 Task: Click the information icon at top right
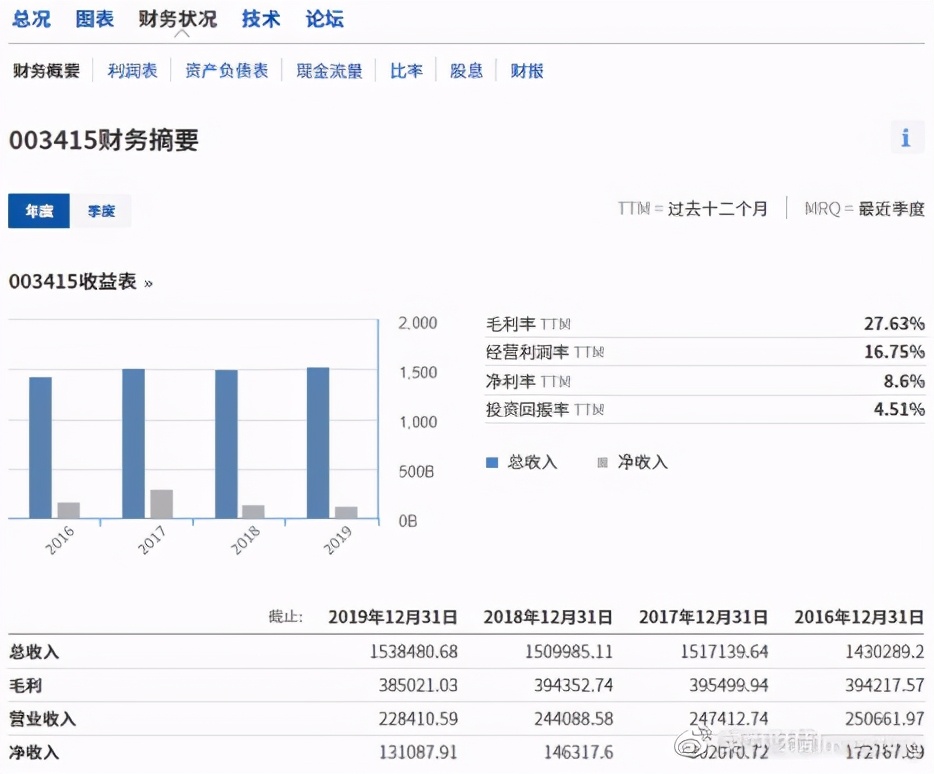[907, 137]
